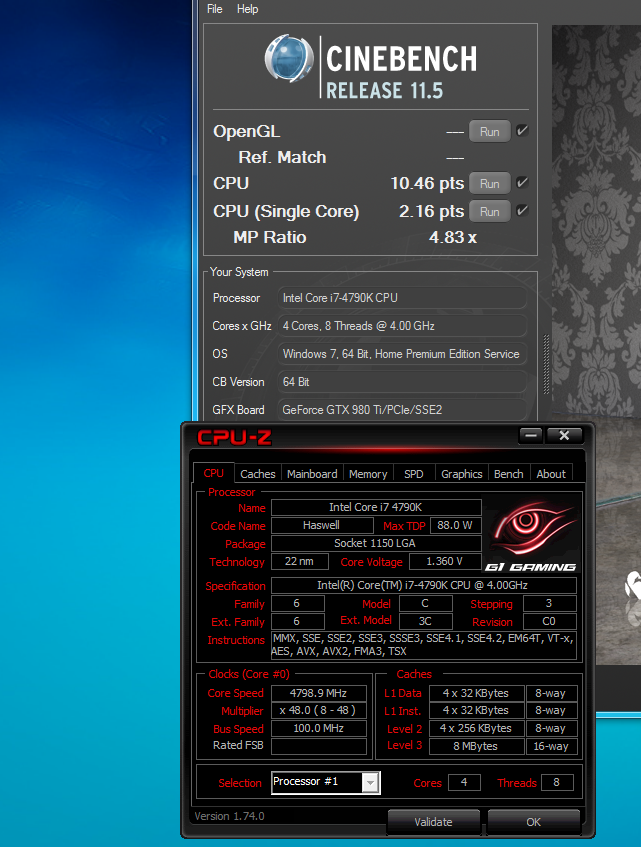Click the Max TDP value 88.0 W
The height and width of the screenshot is (847, 641).
pos(455,525)
